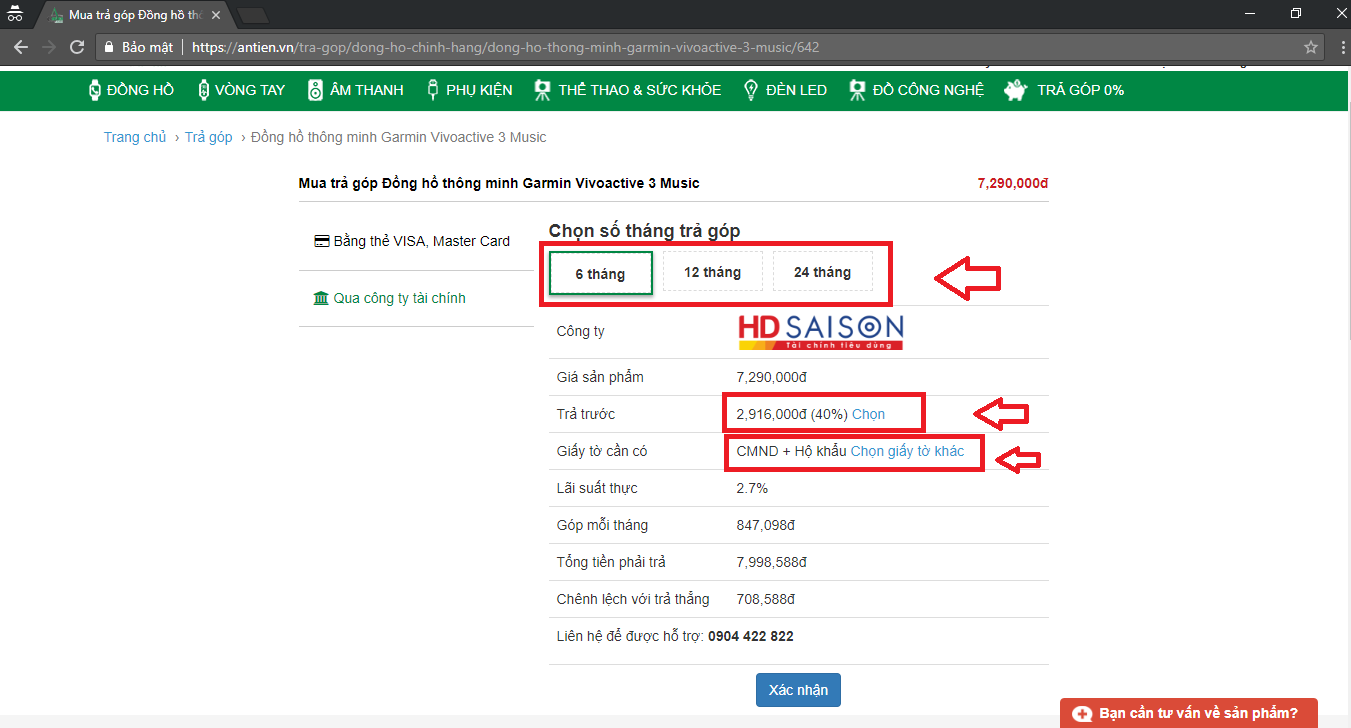Viewport: 1351px width, 728px height.
Task: Click the browser back arrow
Action: [x=21, y=47]
